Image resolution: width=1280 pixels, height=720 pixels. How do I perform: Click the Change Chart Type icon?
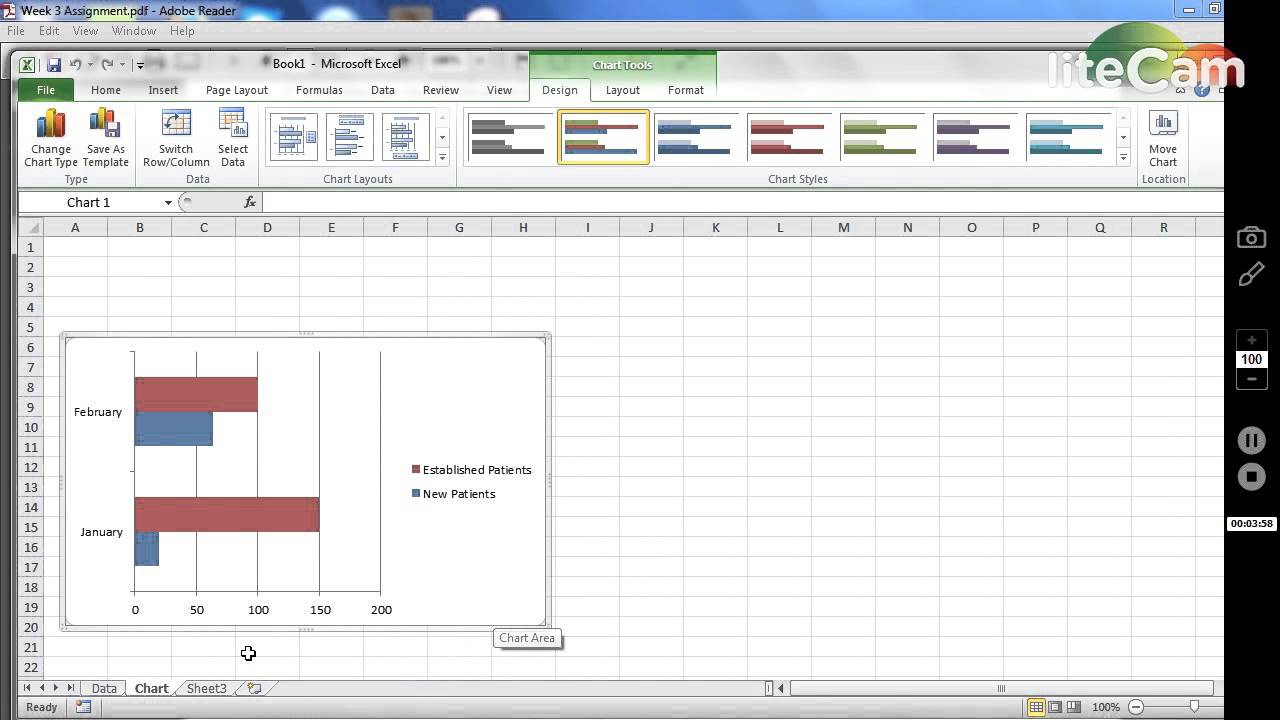pos(51,138)
